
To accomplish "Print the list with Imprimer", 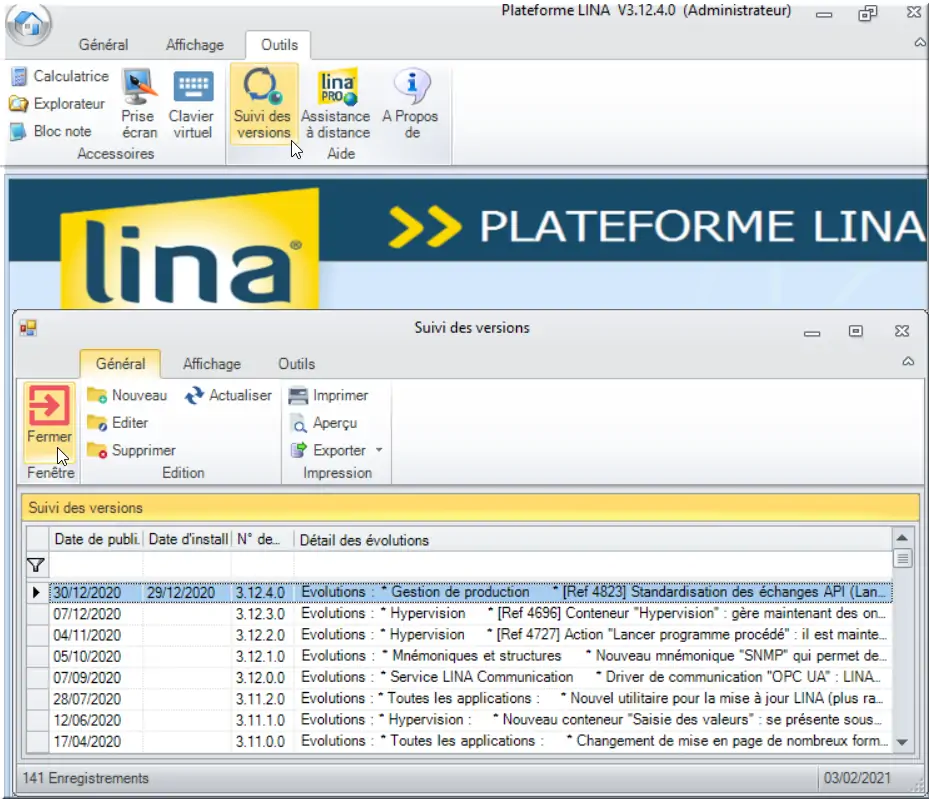I will [x=328, y=395].
